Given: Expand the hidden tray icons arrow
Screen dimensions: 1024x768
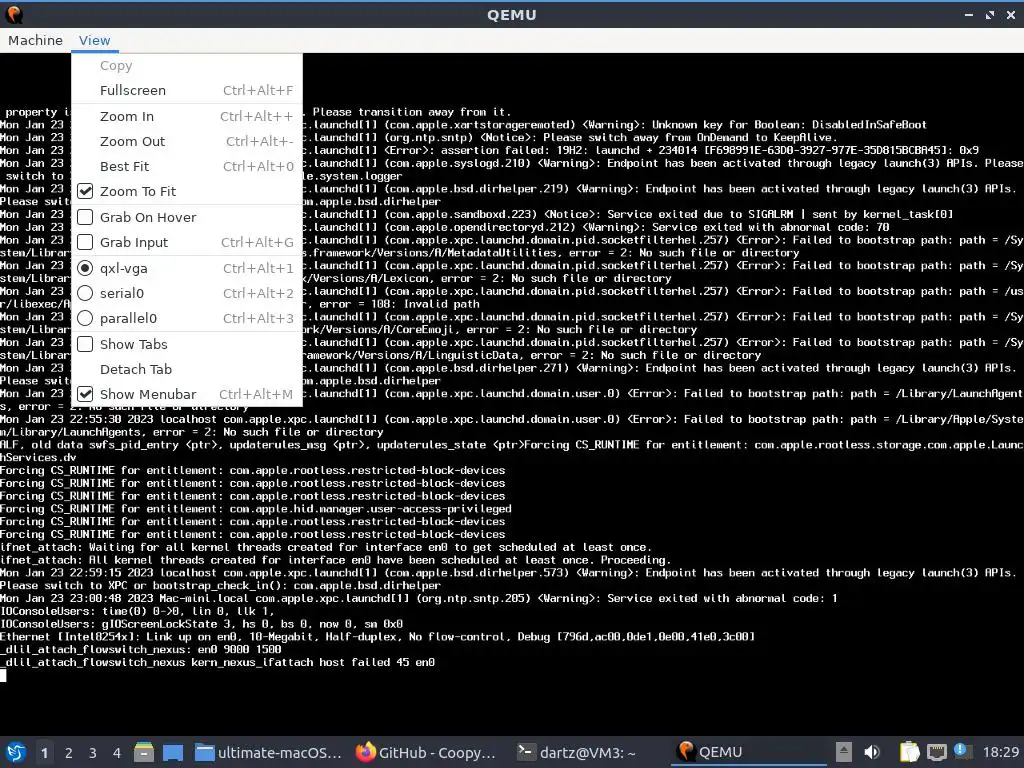Looking at the screenshot, I should pyautogui.click(x=844, y=752).
